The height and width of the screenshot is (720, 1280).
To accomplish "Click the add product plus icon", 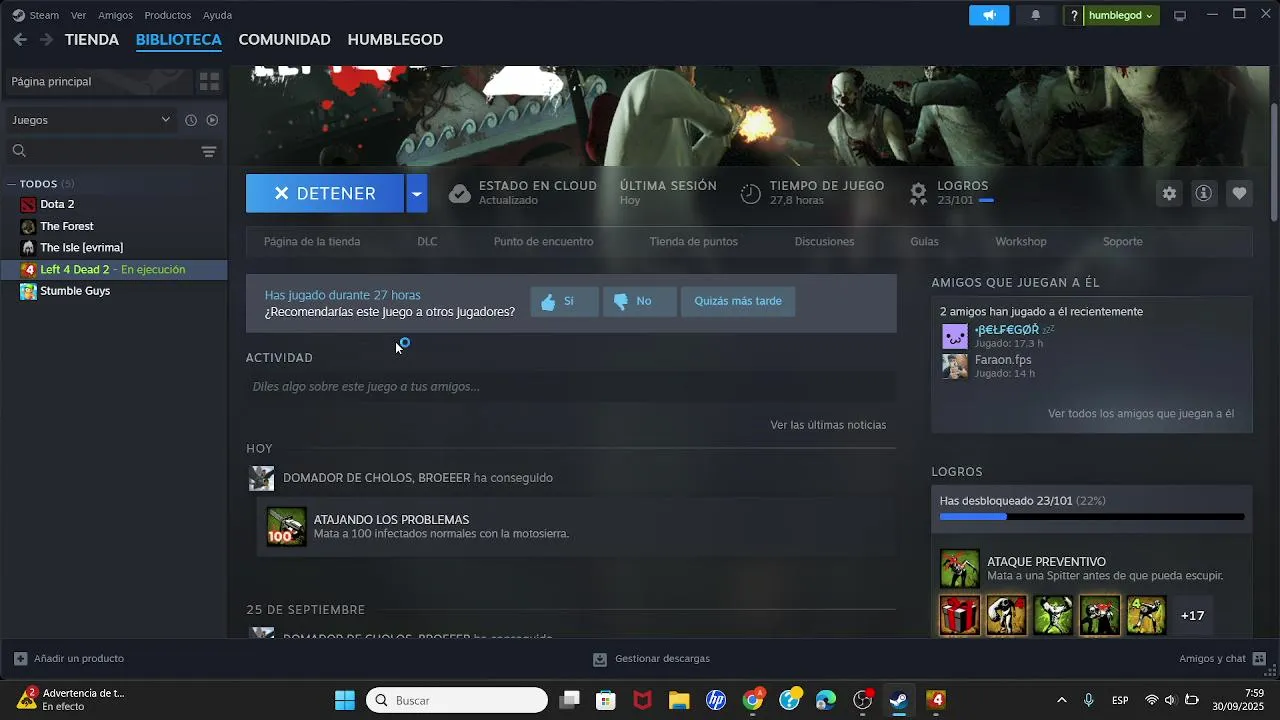I will pyautogui.click(x=20, y=659).
